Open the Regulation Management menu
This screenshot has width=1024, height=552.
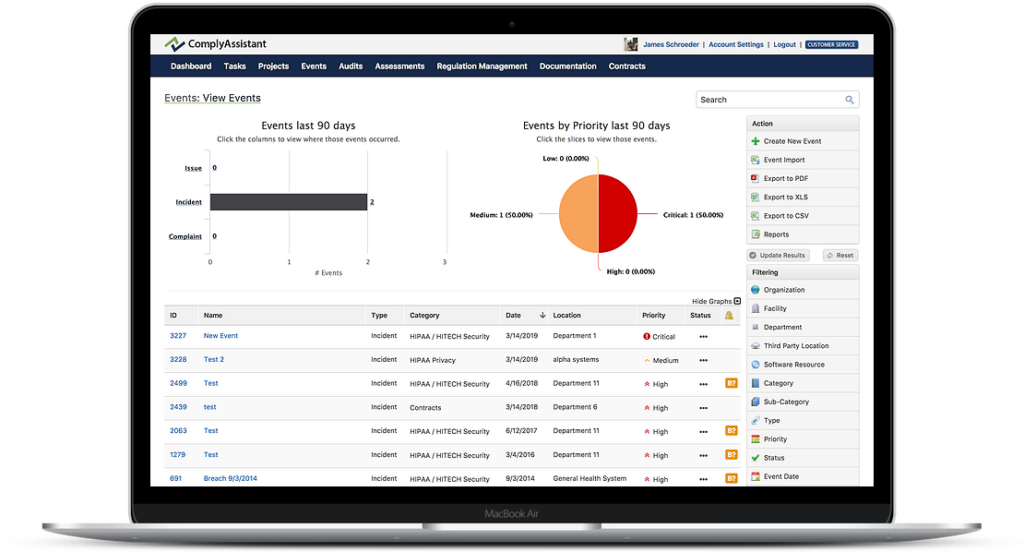(x=481, y=67)
